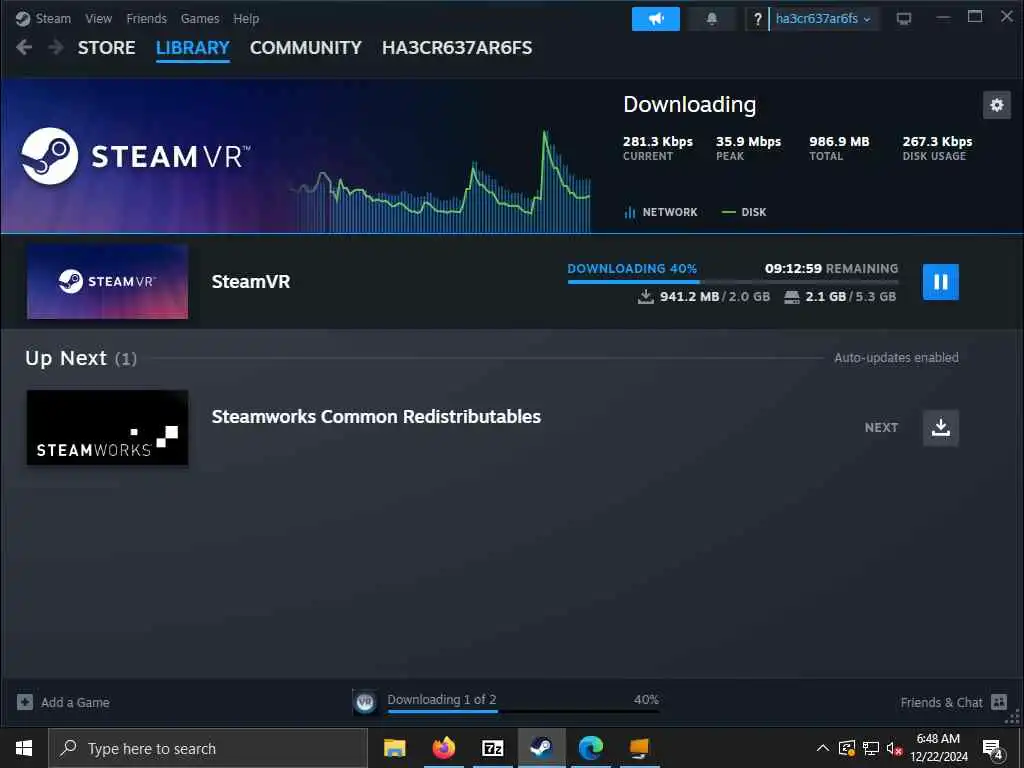
Task: Click the SteamVR banner logo
Action: click(135, 156)
